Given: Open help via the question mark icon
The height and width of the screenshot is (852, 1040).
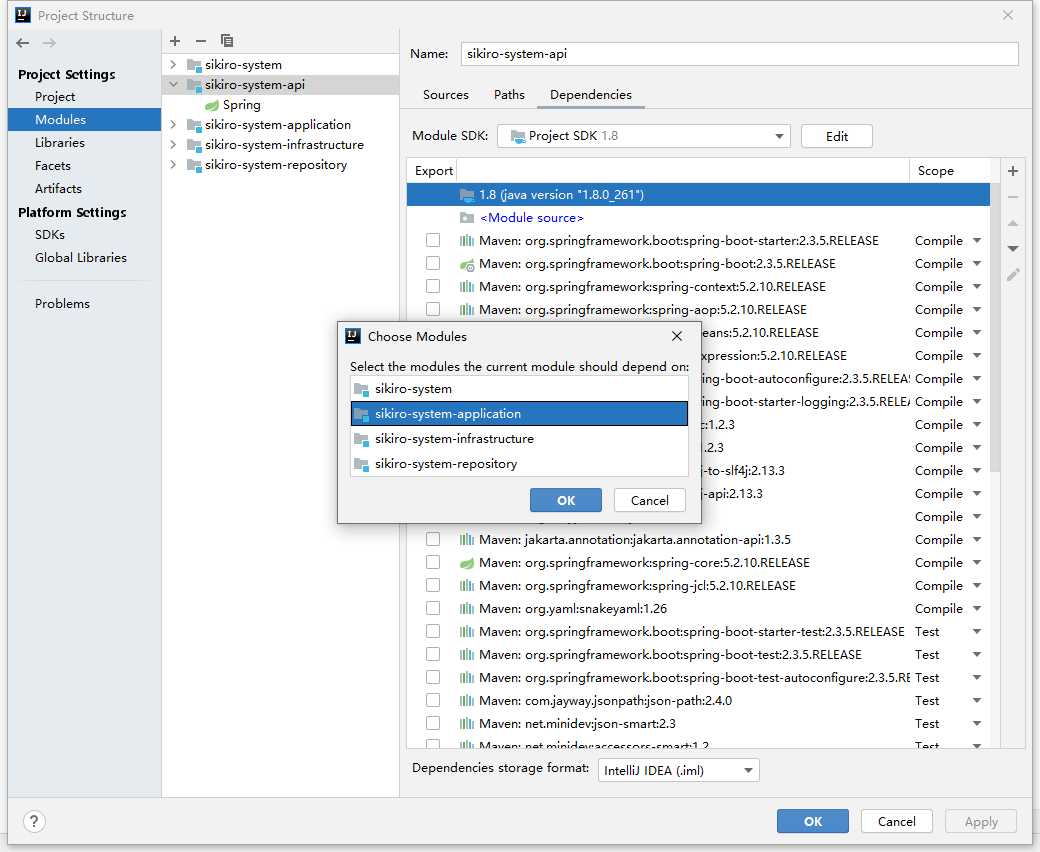Looking at the screenshot, I should click(x=34, y=822).
